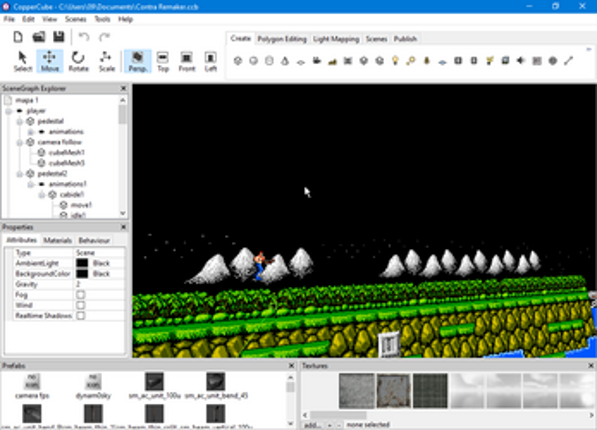Open the View menu
Screen dimensions: 597x430
[x=49, y=19]
